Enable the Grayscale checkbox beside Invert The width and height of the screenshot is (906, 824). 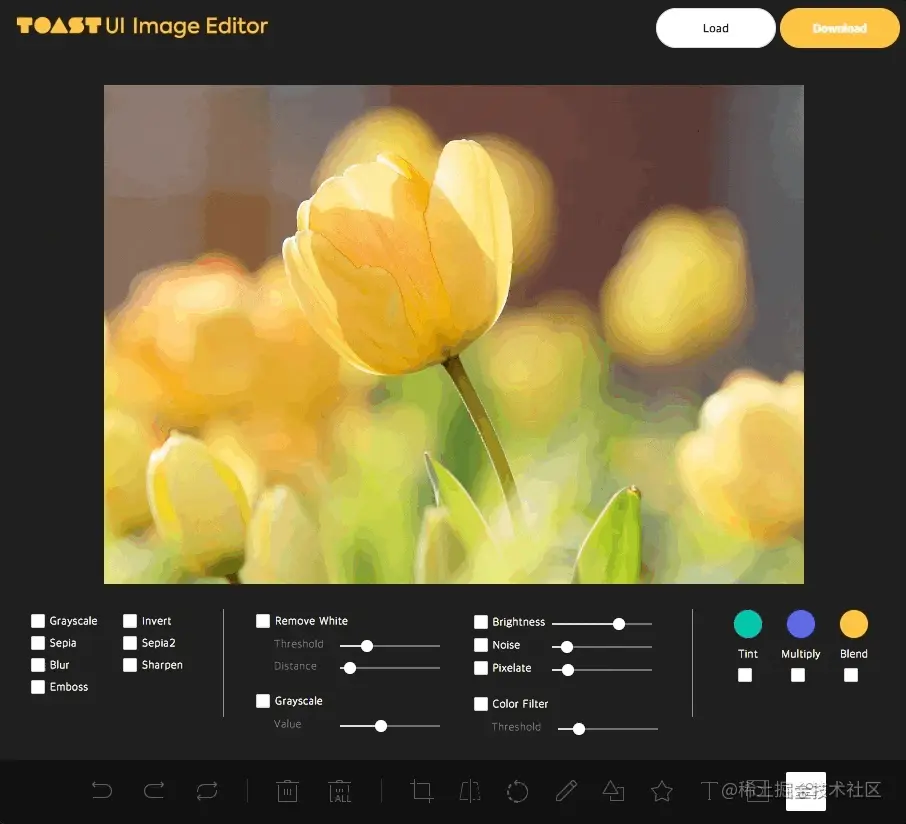(x=38, y=621)
